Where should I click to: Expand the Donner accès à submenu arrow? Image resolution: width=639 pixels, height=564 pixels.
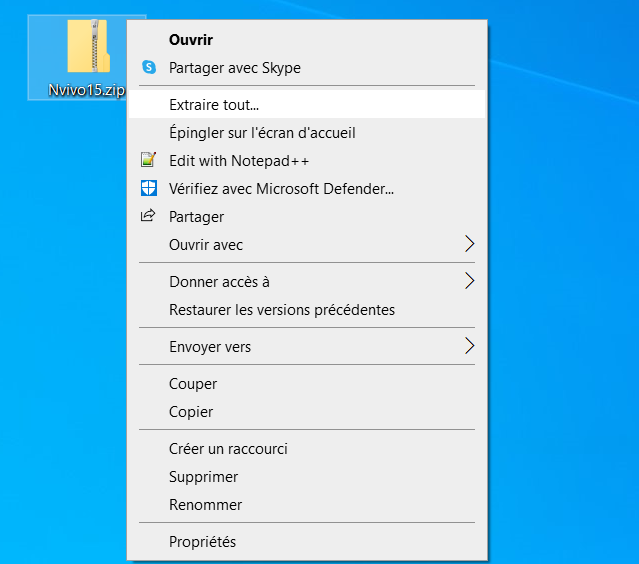point(470,282)
